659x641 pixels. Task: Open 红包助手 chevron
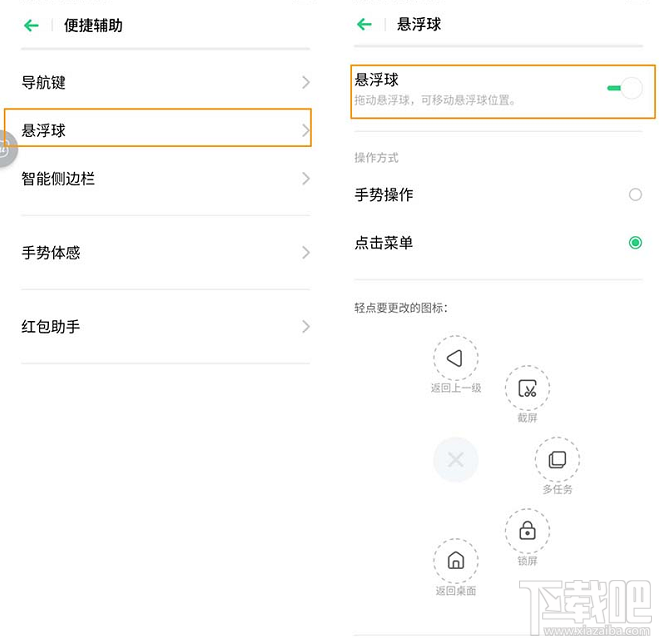(306, 327)
